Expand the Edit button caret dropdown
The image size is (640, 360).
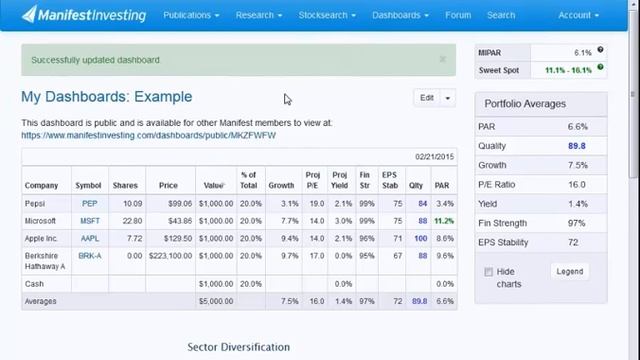(x=448, y=98)
